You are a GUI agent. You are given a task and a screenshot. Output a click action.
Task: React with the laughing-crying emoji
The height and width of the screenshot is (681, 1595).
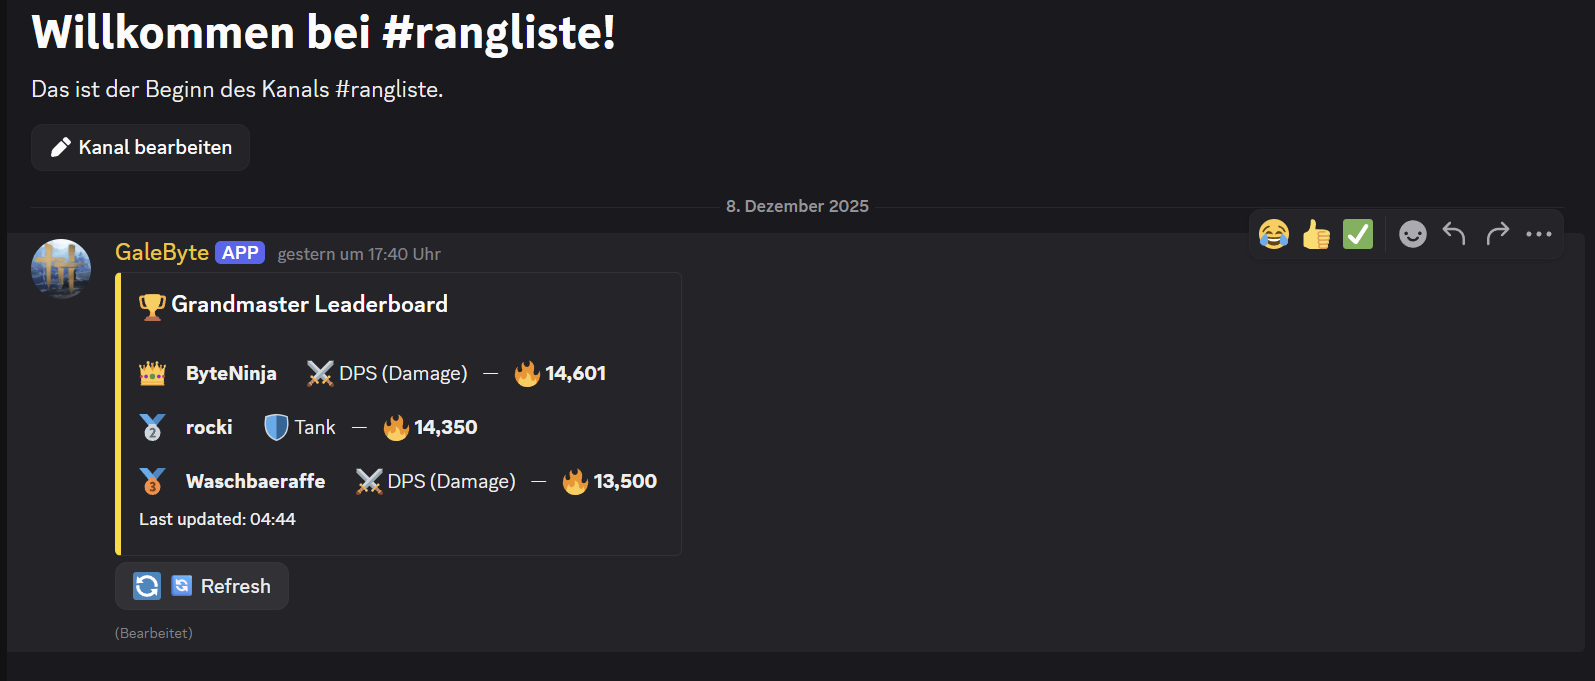tap(1274, 234)
